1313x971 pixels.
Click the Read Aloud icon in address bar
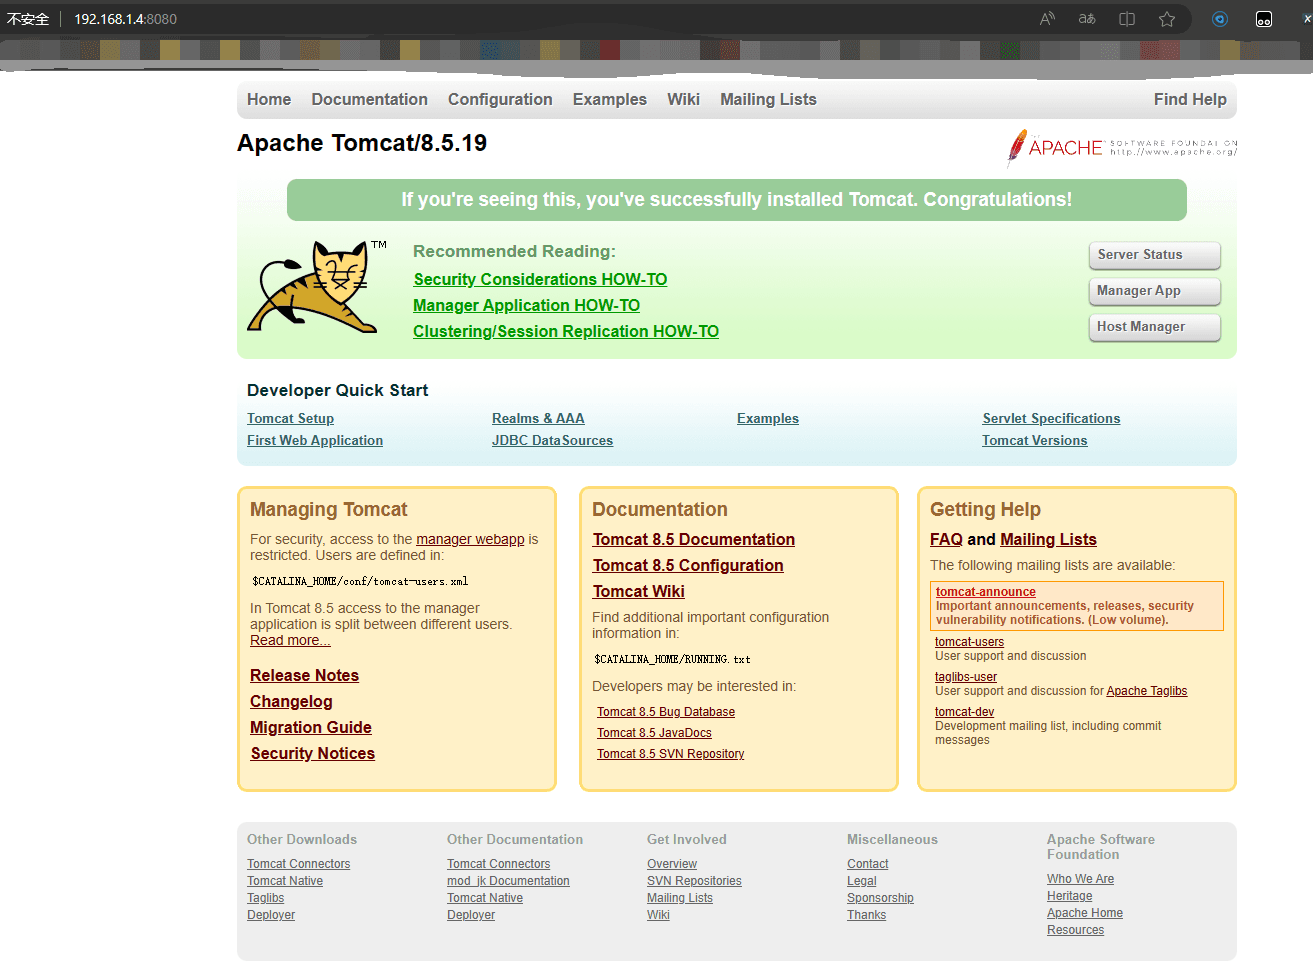point(1047,19)
